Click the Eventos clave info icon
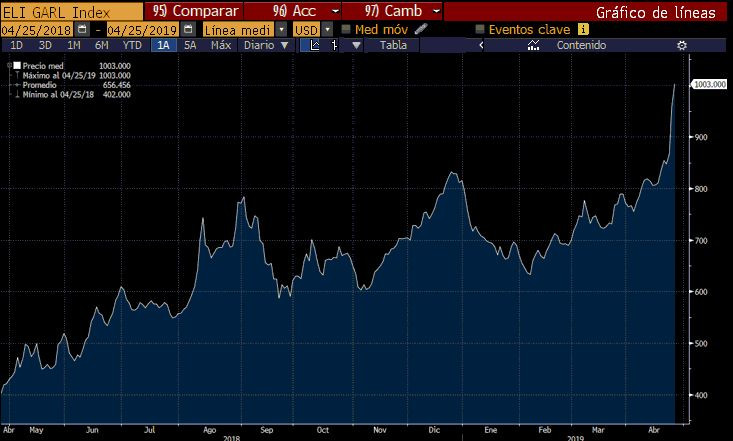The image size is (733, 441). click(x=582, y=30)
